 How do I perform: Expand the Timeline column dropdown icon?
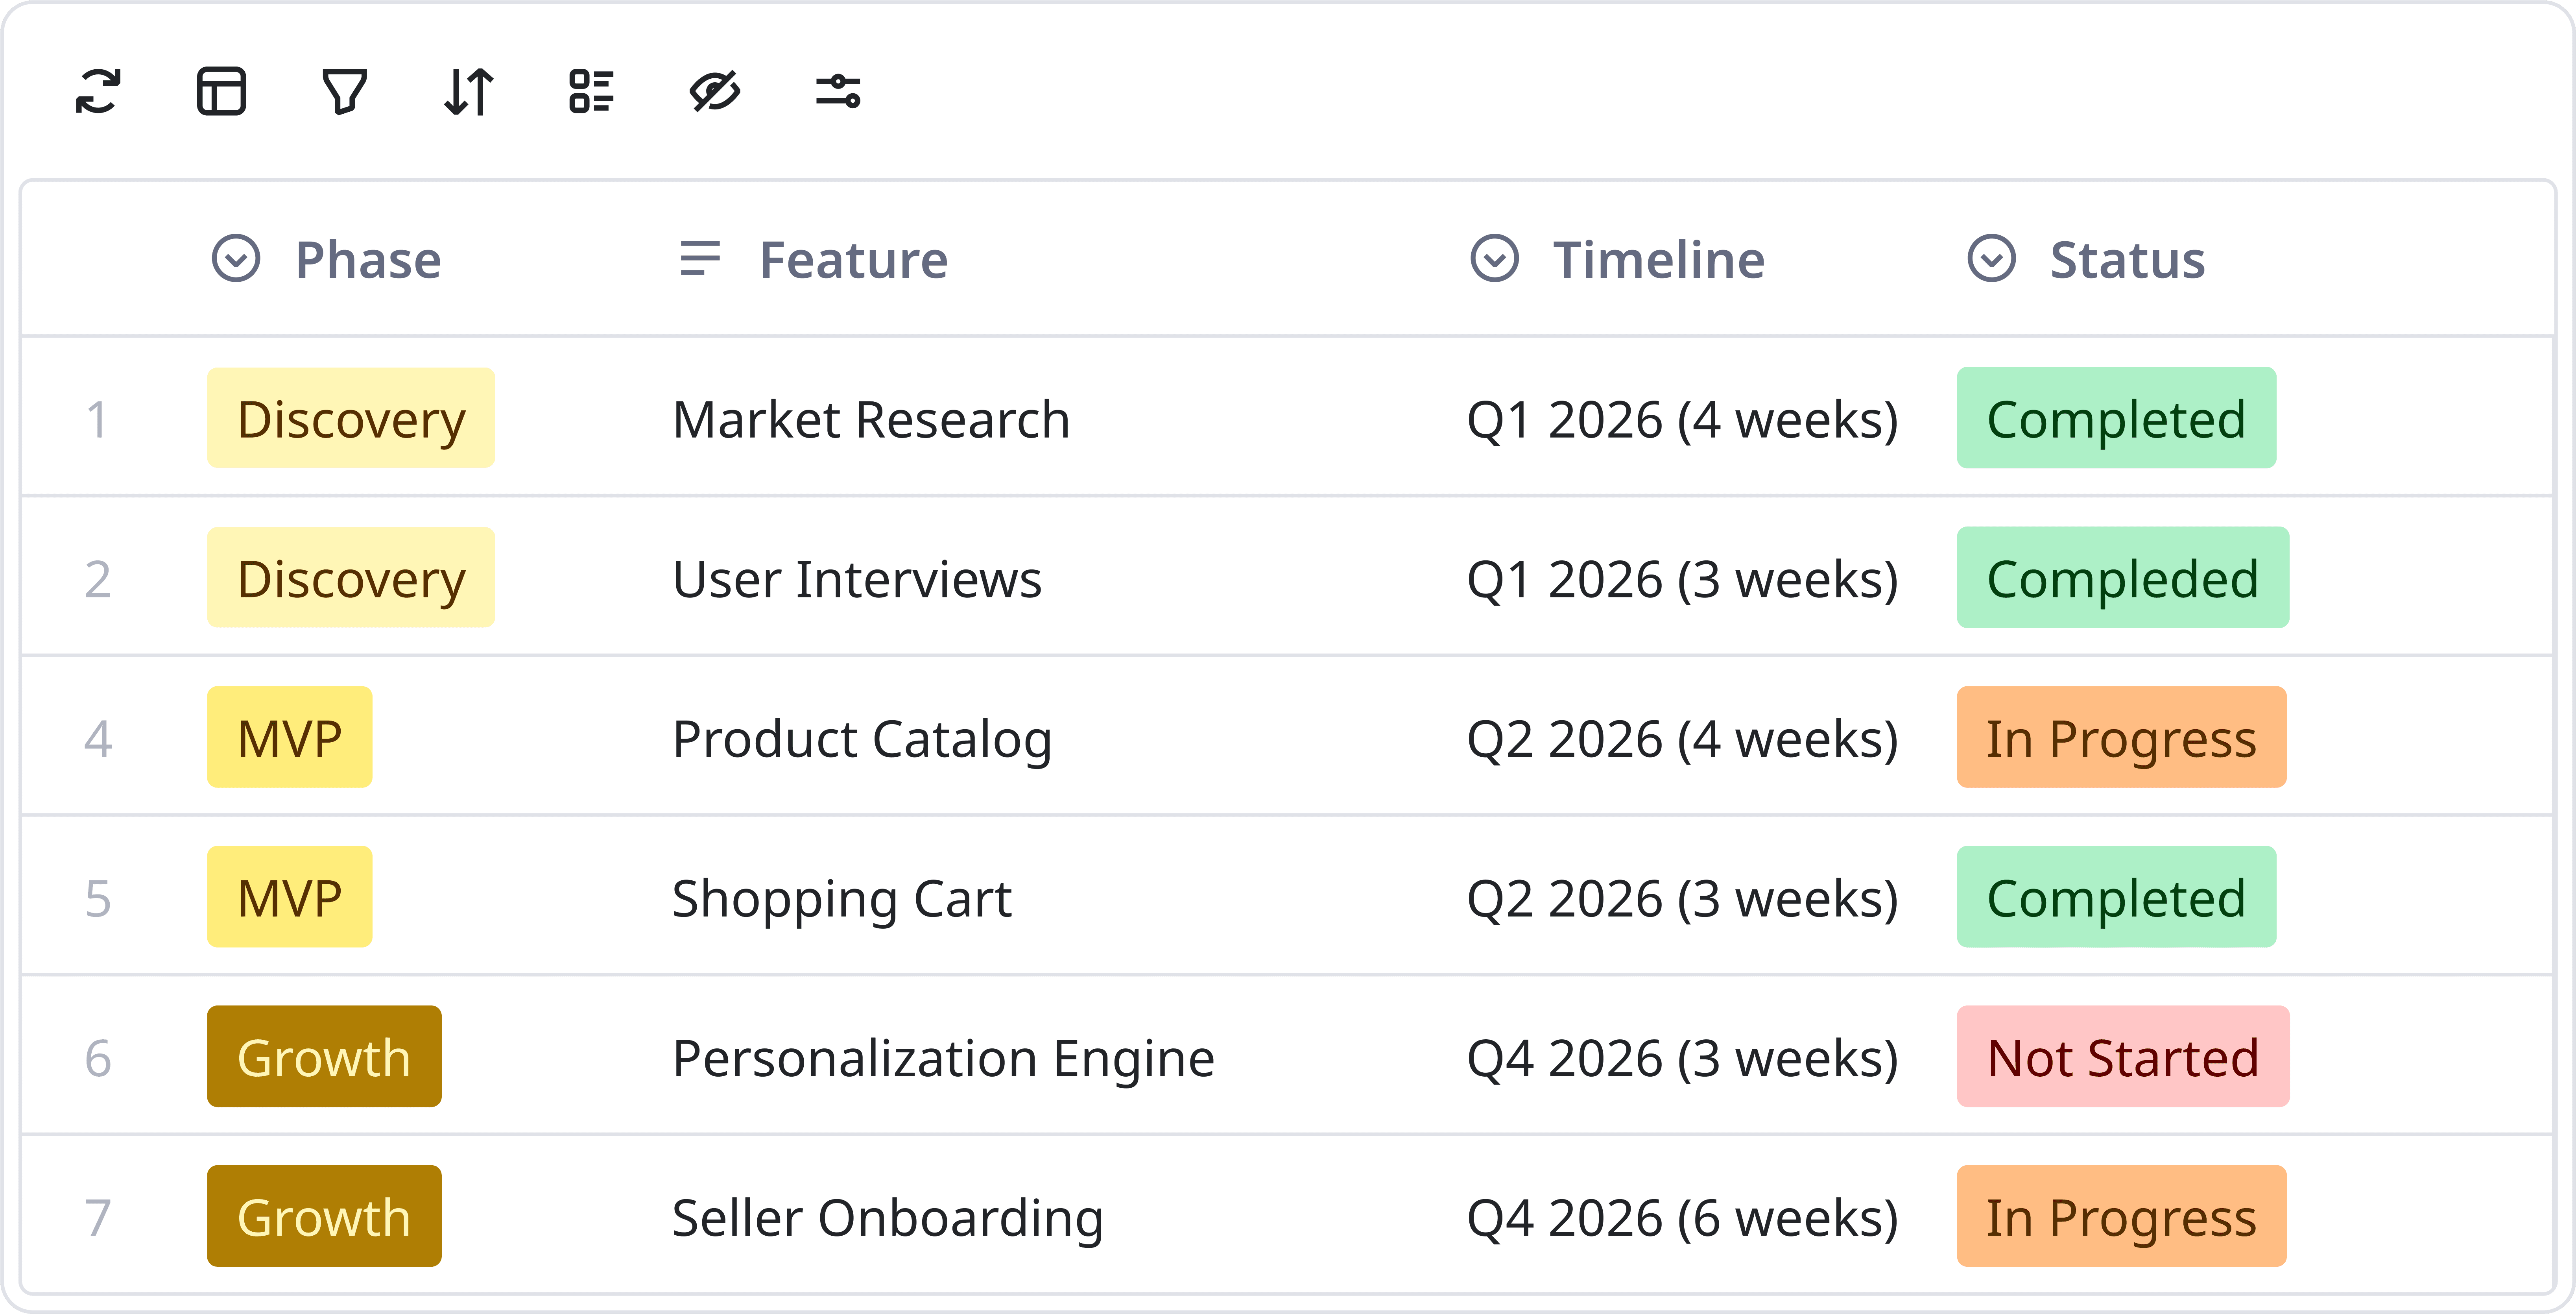[x=1494, y=259]
